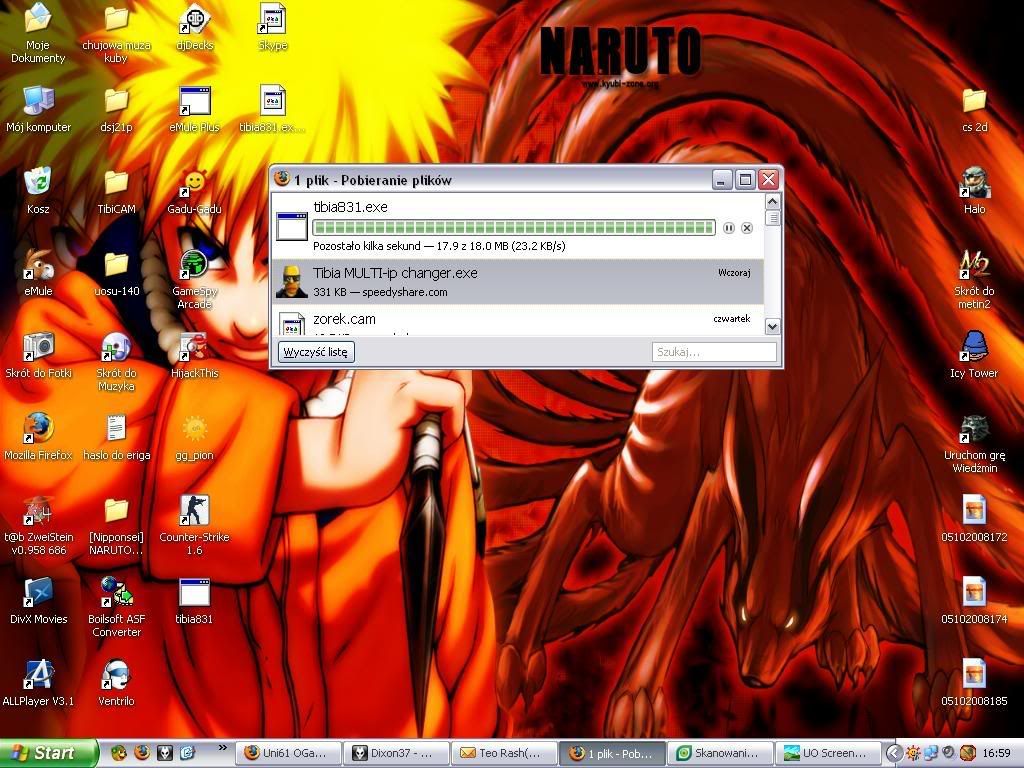
Task: Click the downloads list scroll-up arrow
Action: click(x=773, y=201)
